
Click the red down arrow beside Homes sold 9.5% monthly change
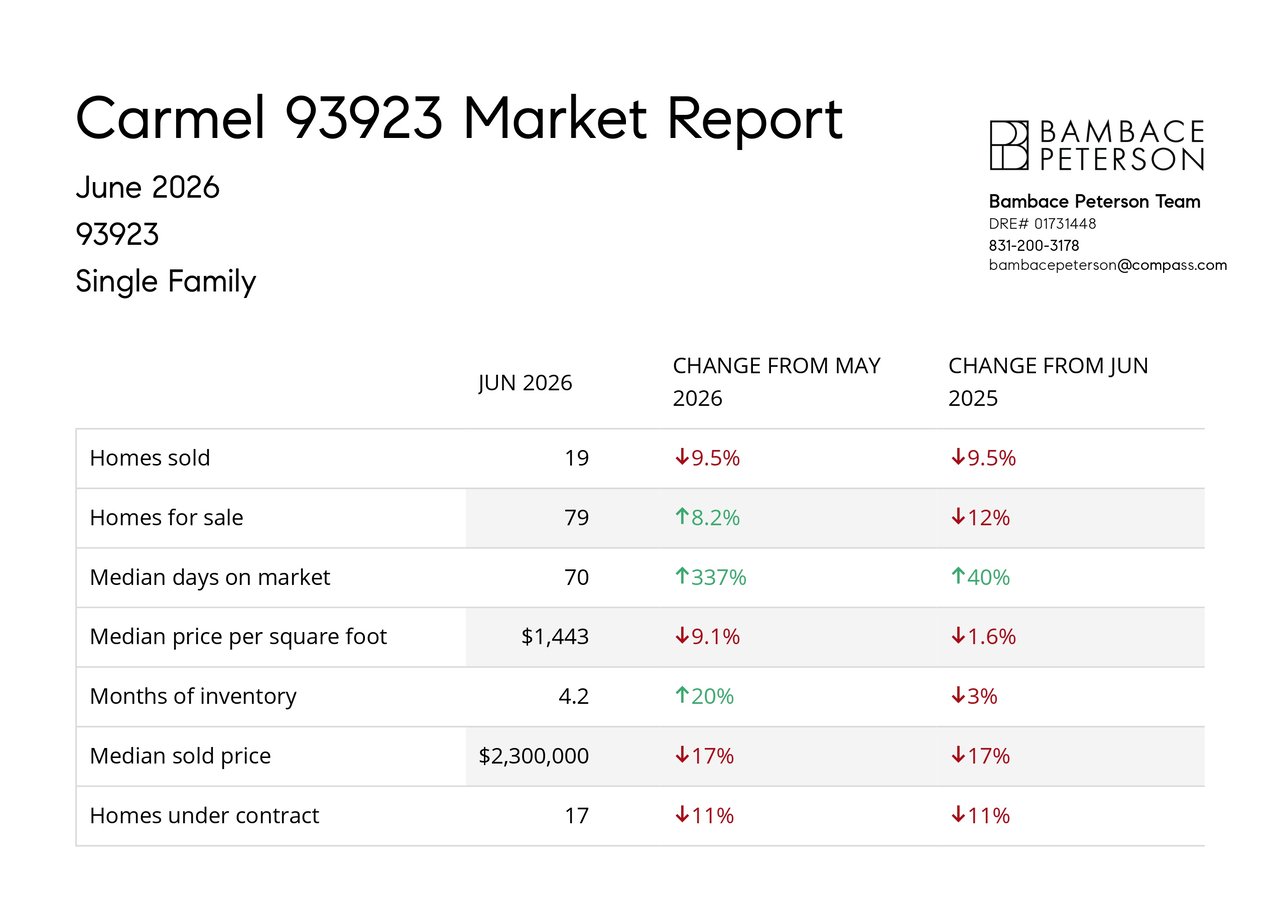[x=682, y=458]
